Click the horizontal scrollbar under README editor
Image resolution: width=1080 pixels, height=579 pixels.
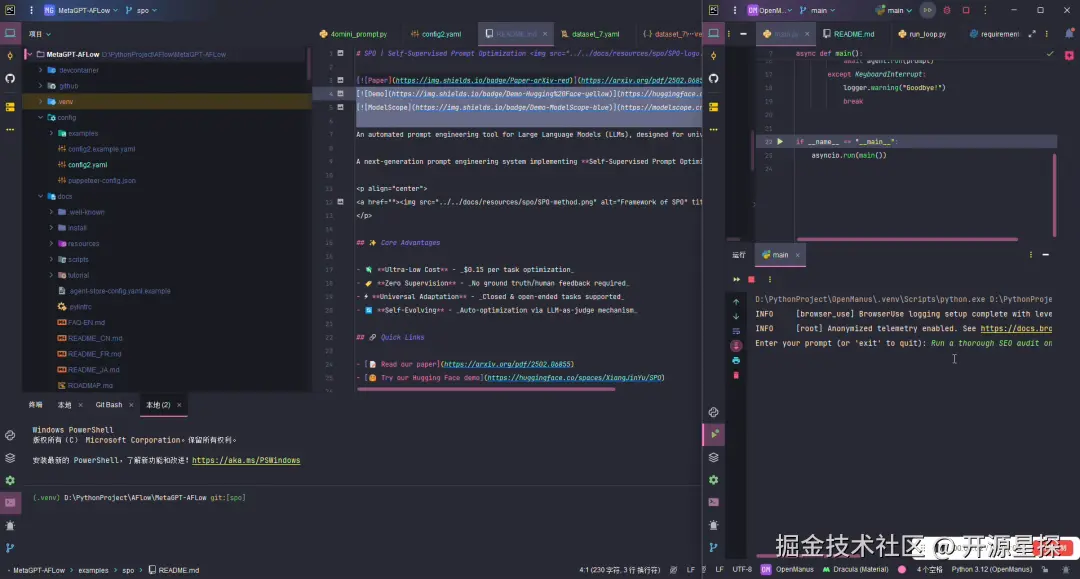[486, 390]
